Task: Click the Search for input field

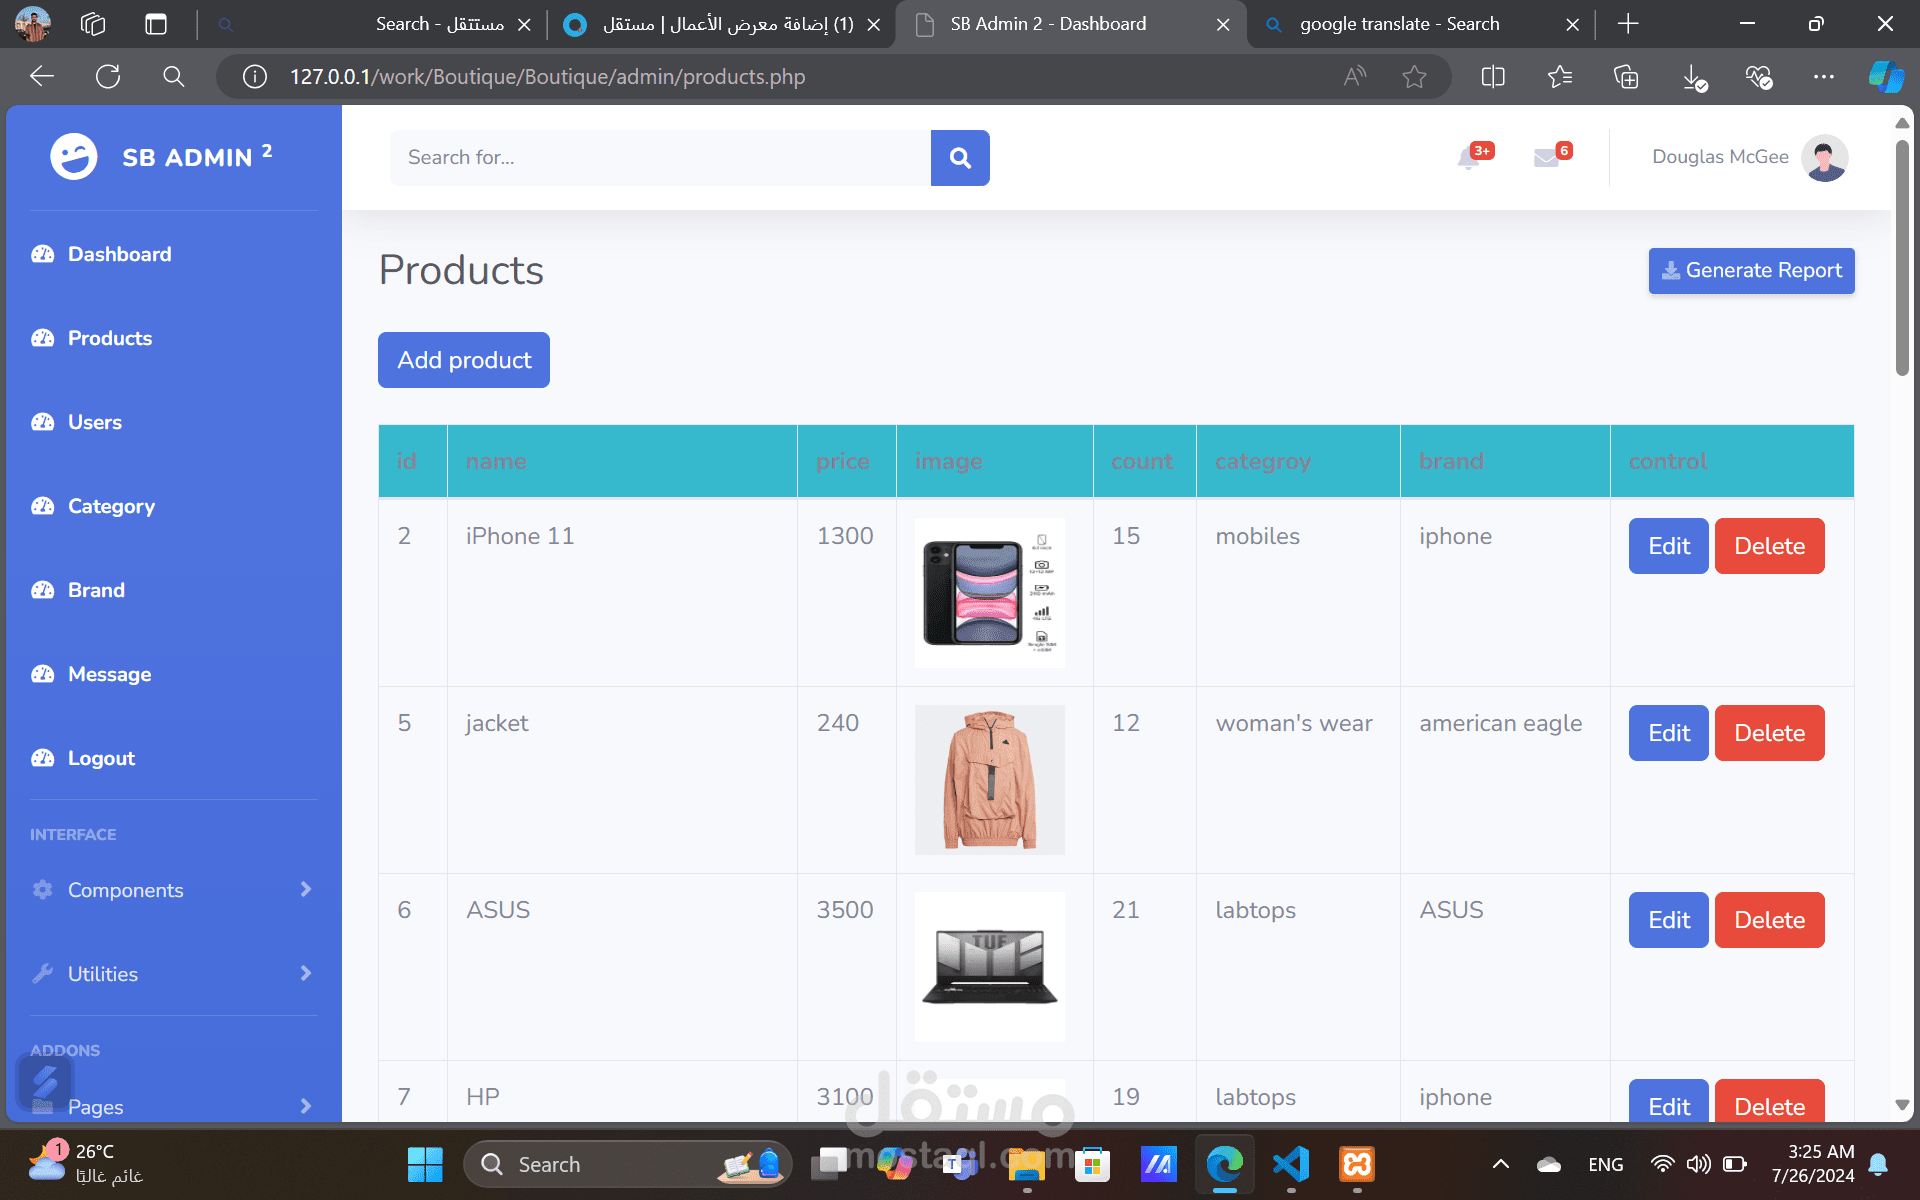Action: pos(660,158)
